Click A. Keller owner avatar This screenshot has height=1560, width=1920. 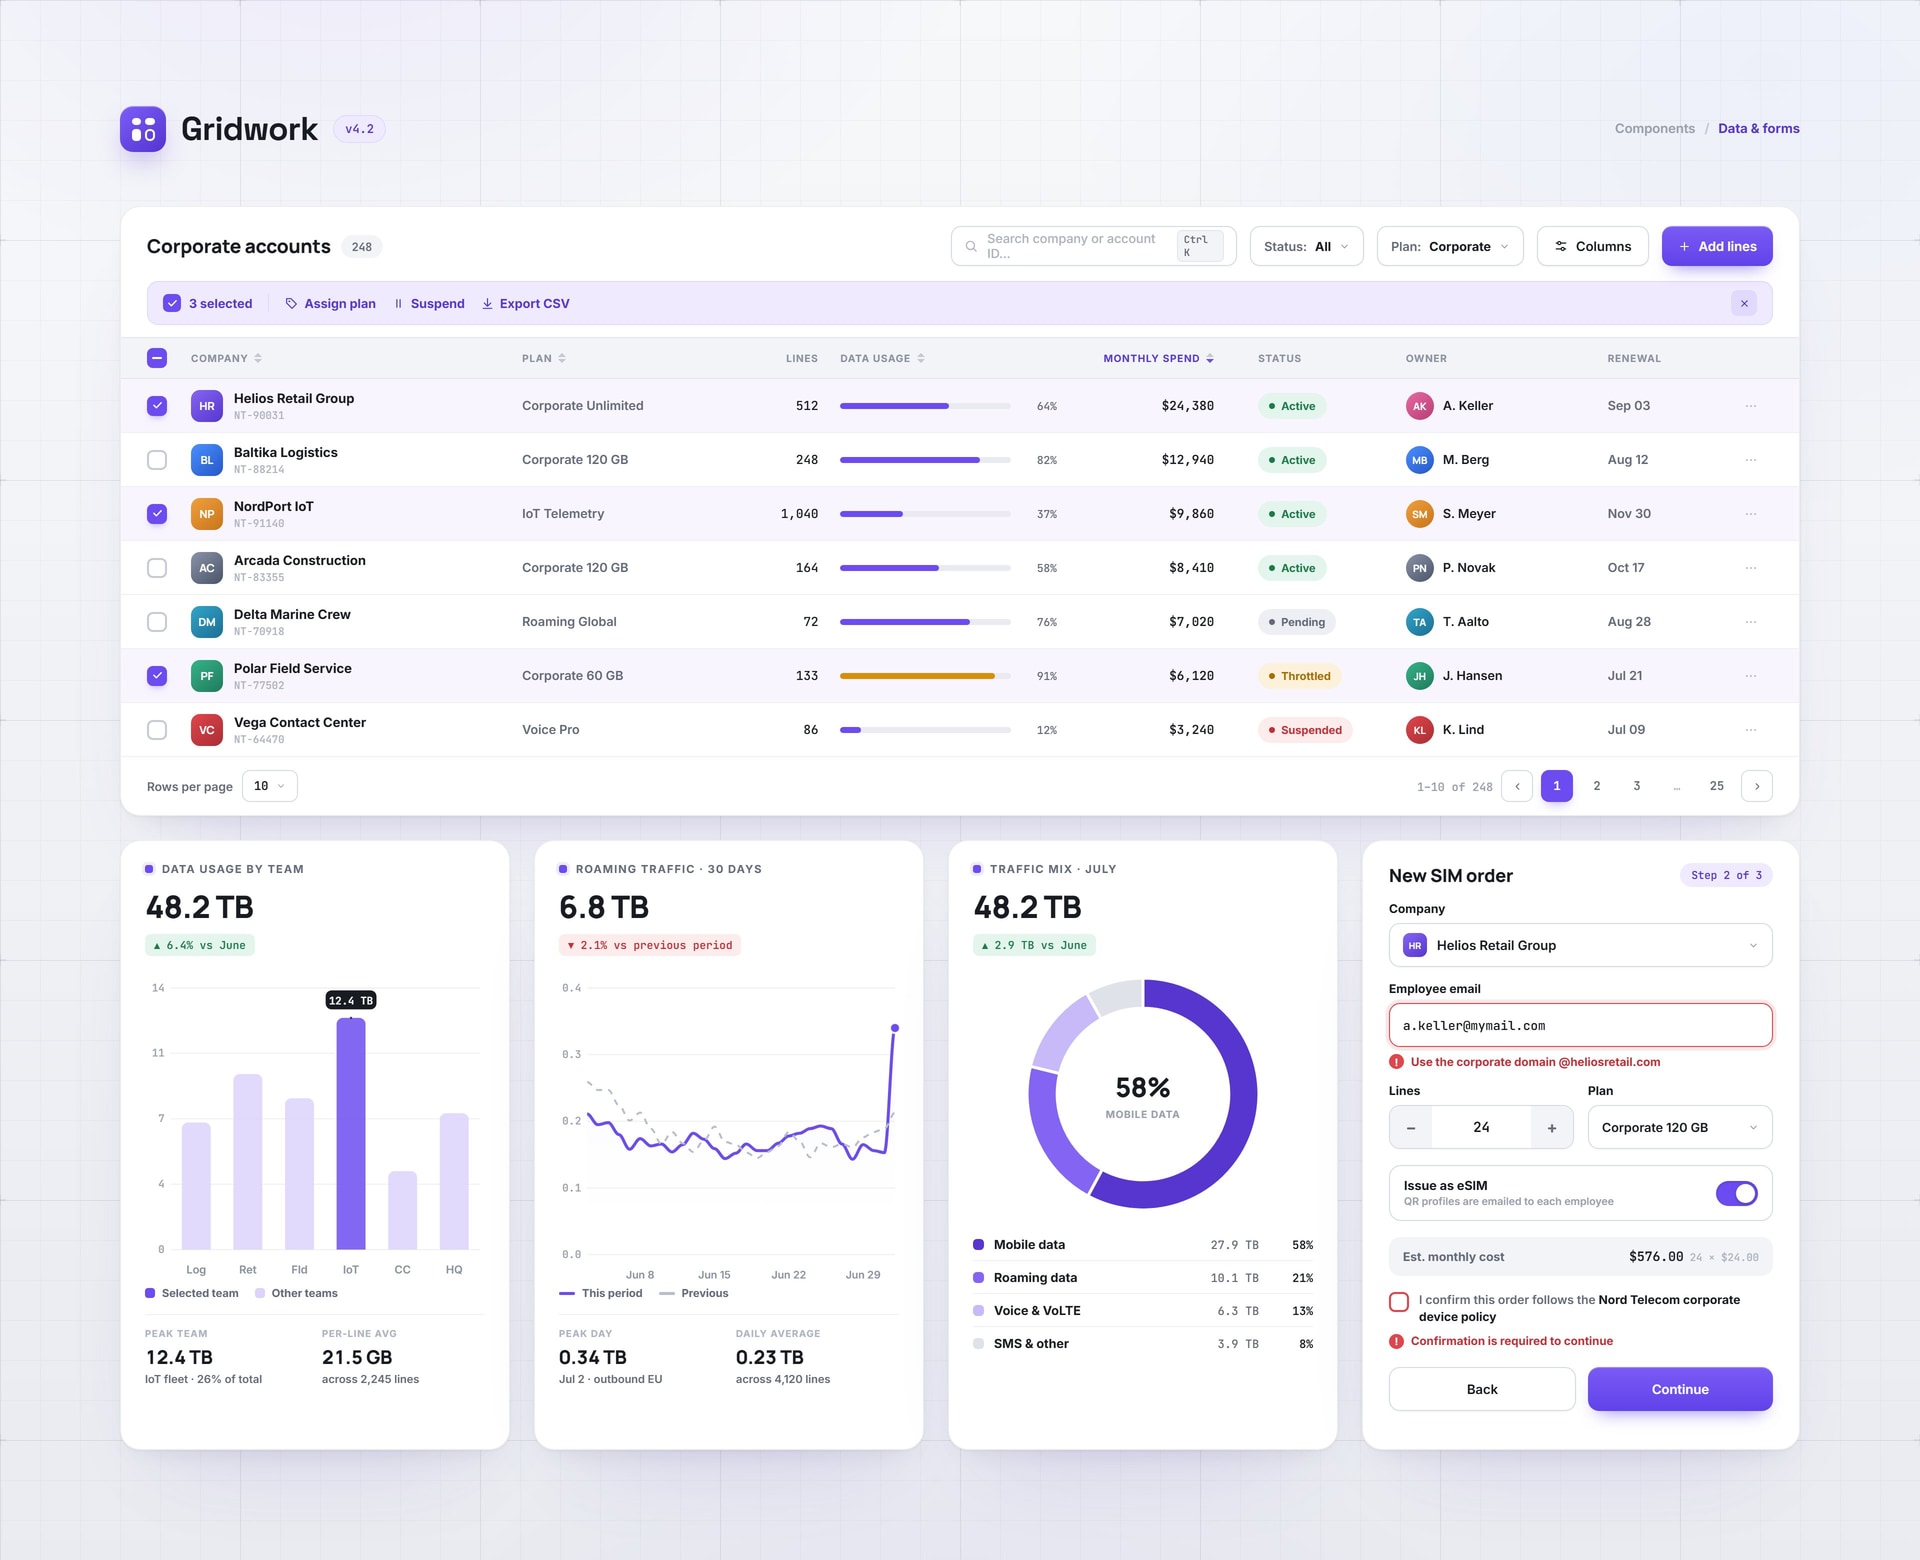[x=1419, y=406]
